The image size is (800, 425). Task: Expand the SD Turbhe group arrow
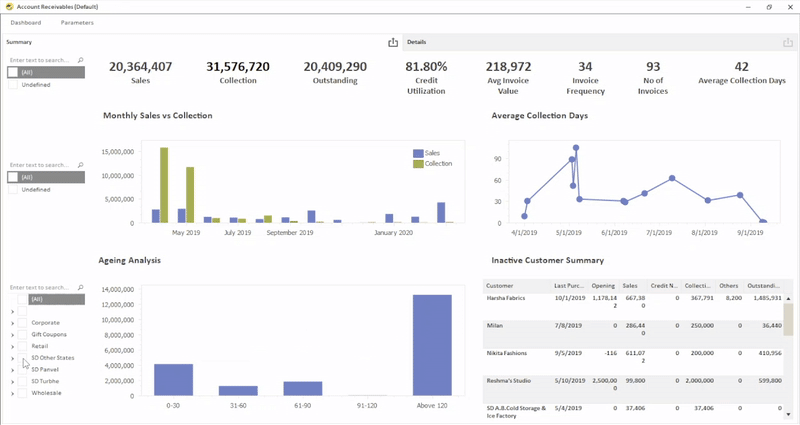point(12,382)
